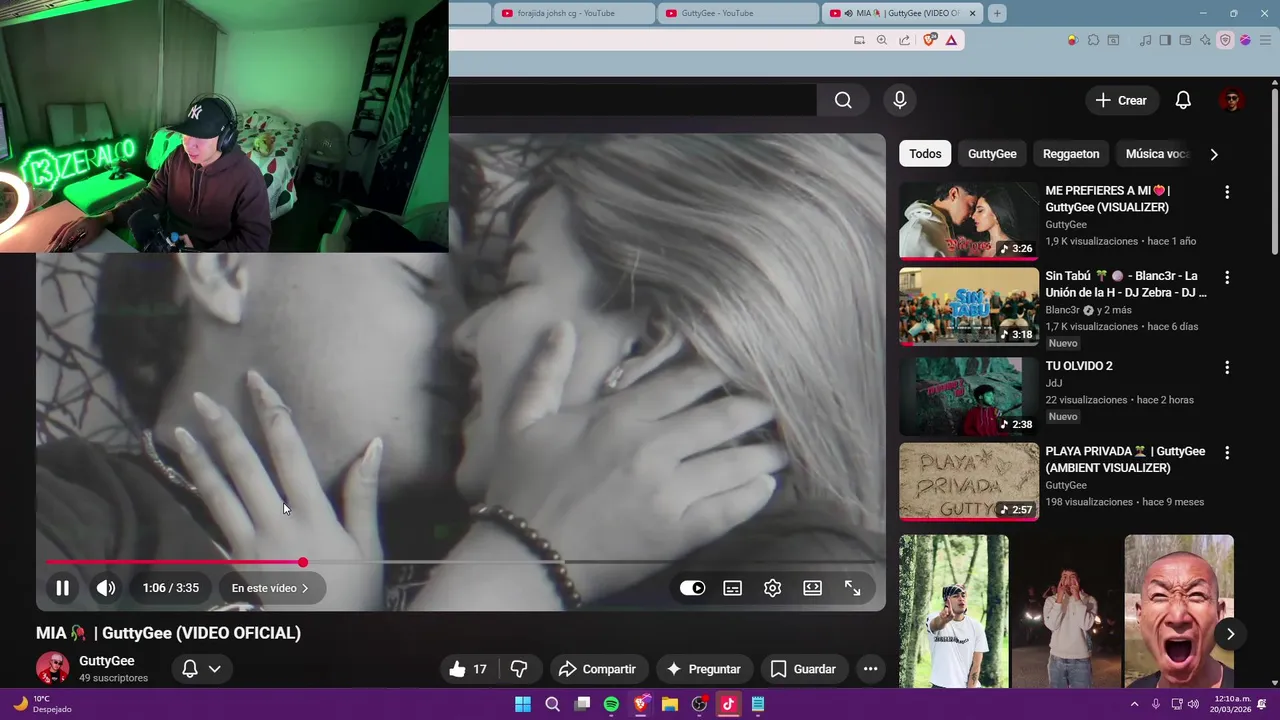The width and height of the screenshot is (1280, 720).
Task: Save video with Guardar button
Action: [x=803, y=669]
